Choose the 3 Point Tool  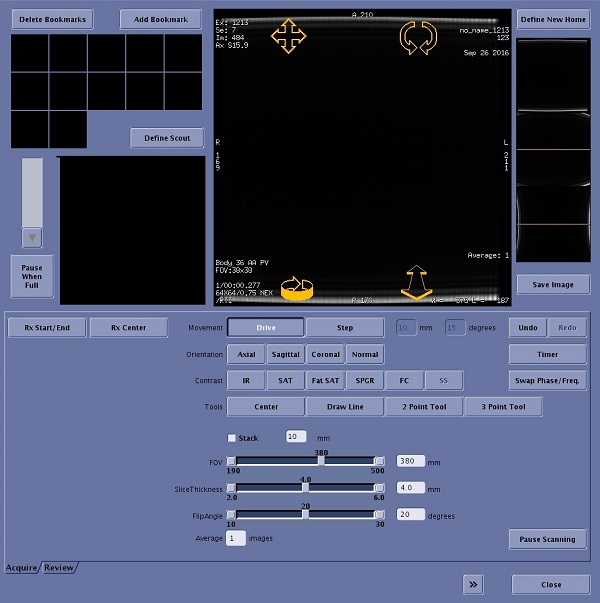(x=503, y=406)
